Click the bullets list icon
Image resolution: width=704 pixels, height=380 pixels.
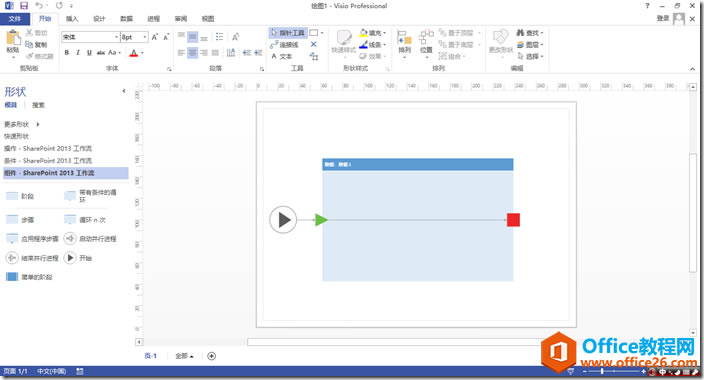[x=219, y=36]
